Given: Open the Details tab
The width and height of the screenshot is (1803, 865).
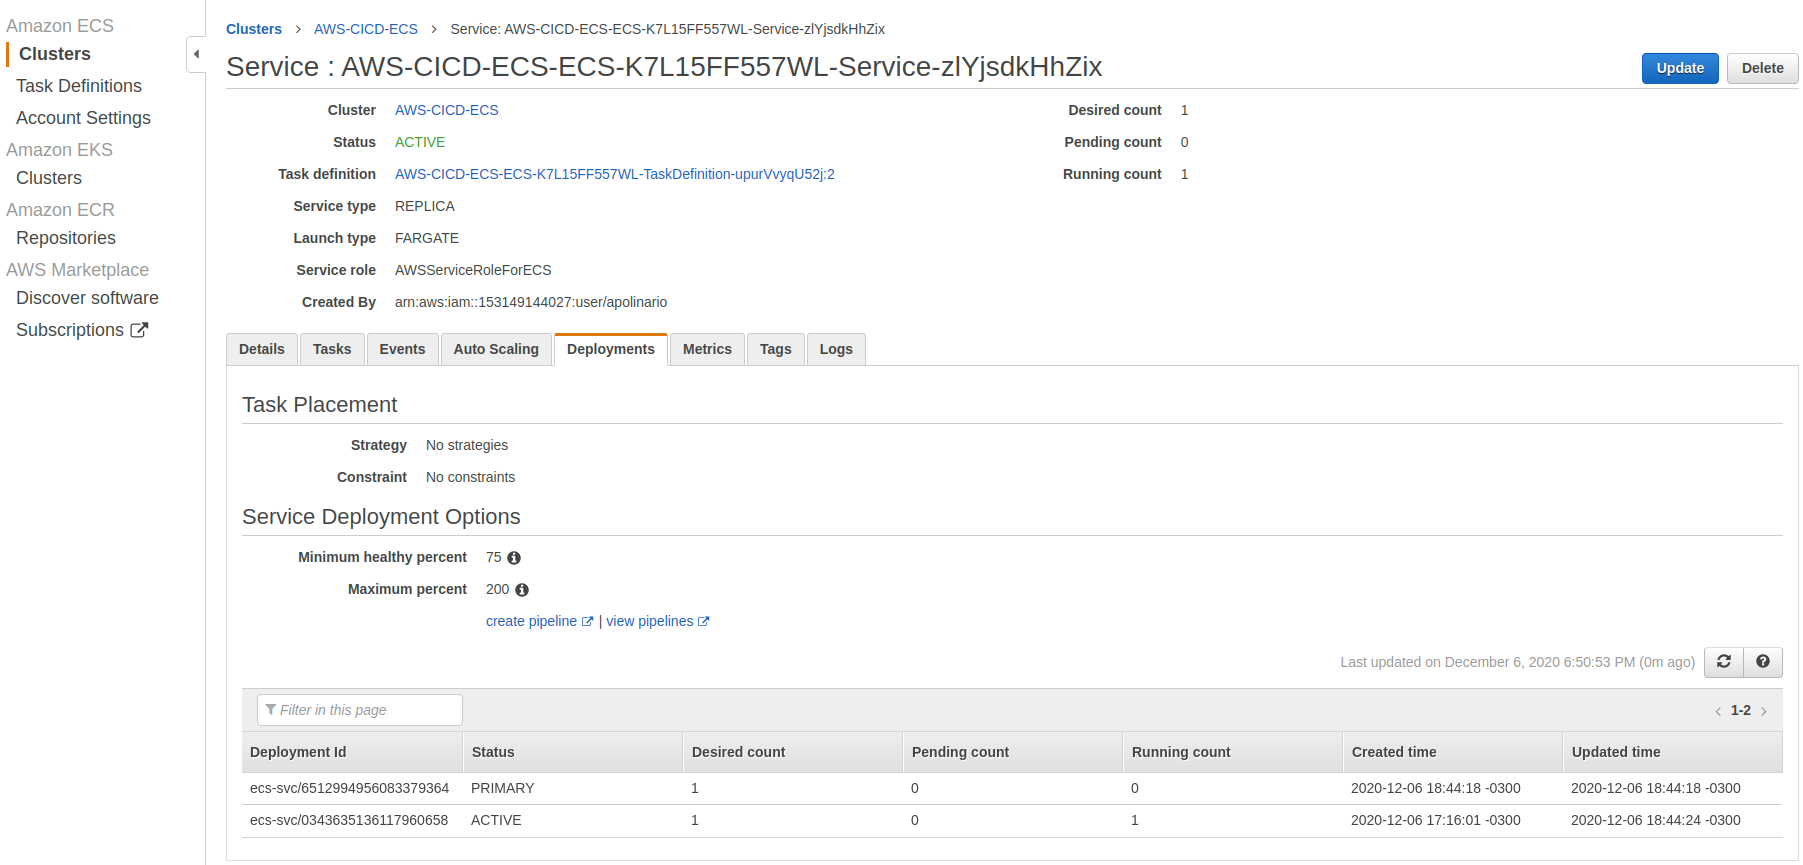Looking at the screenshot, I should 262,349.
